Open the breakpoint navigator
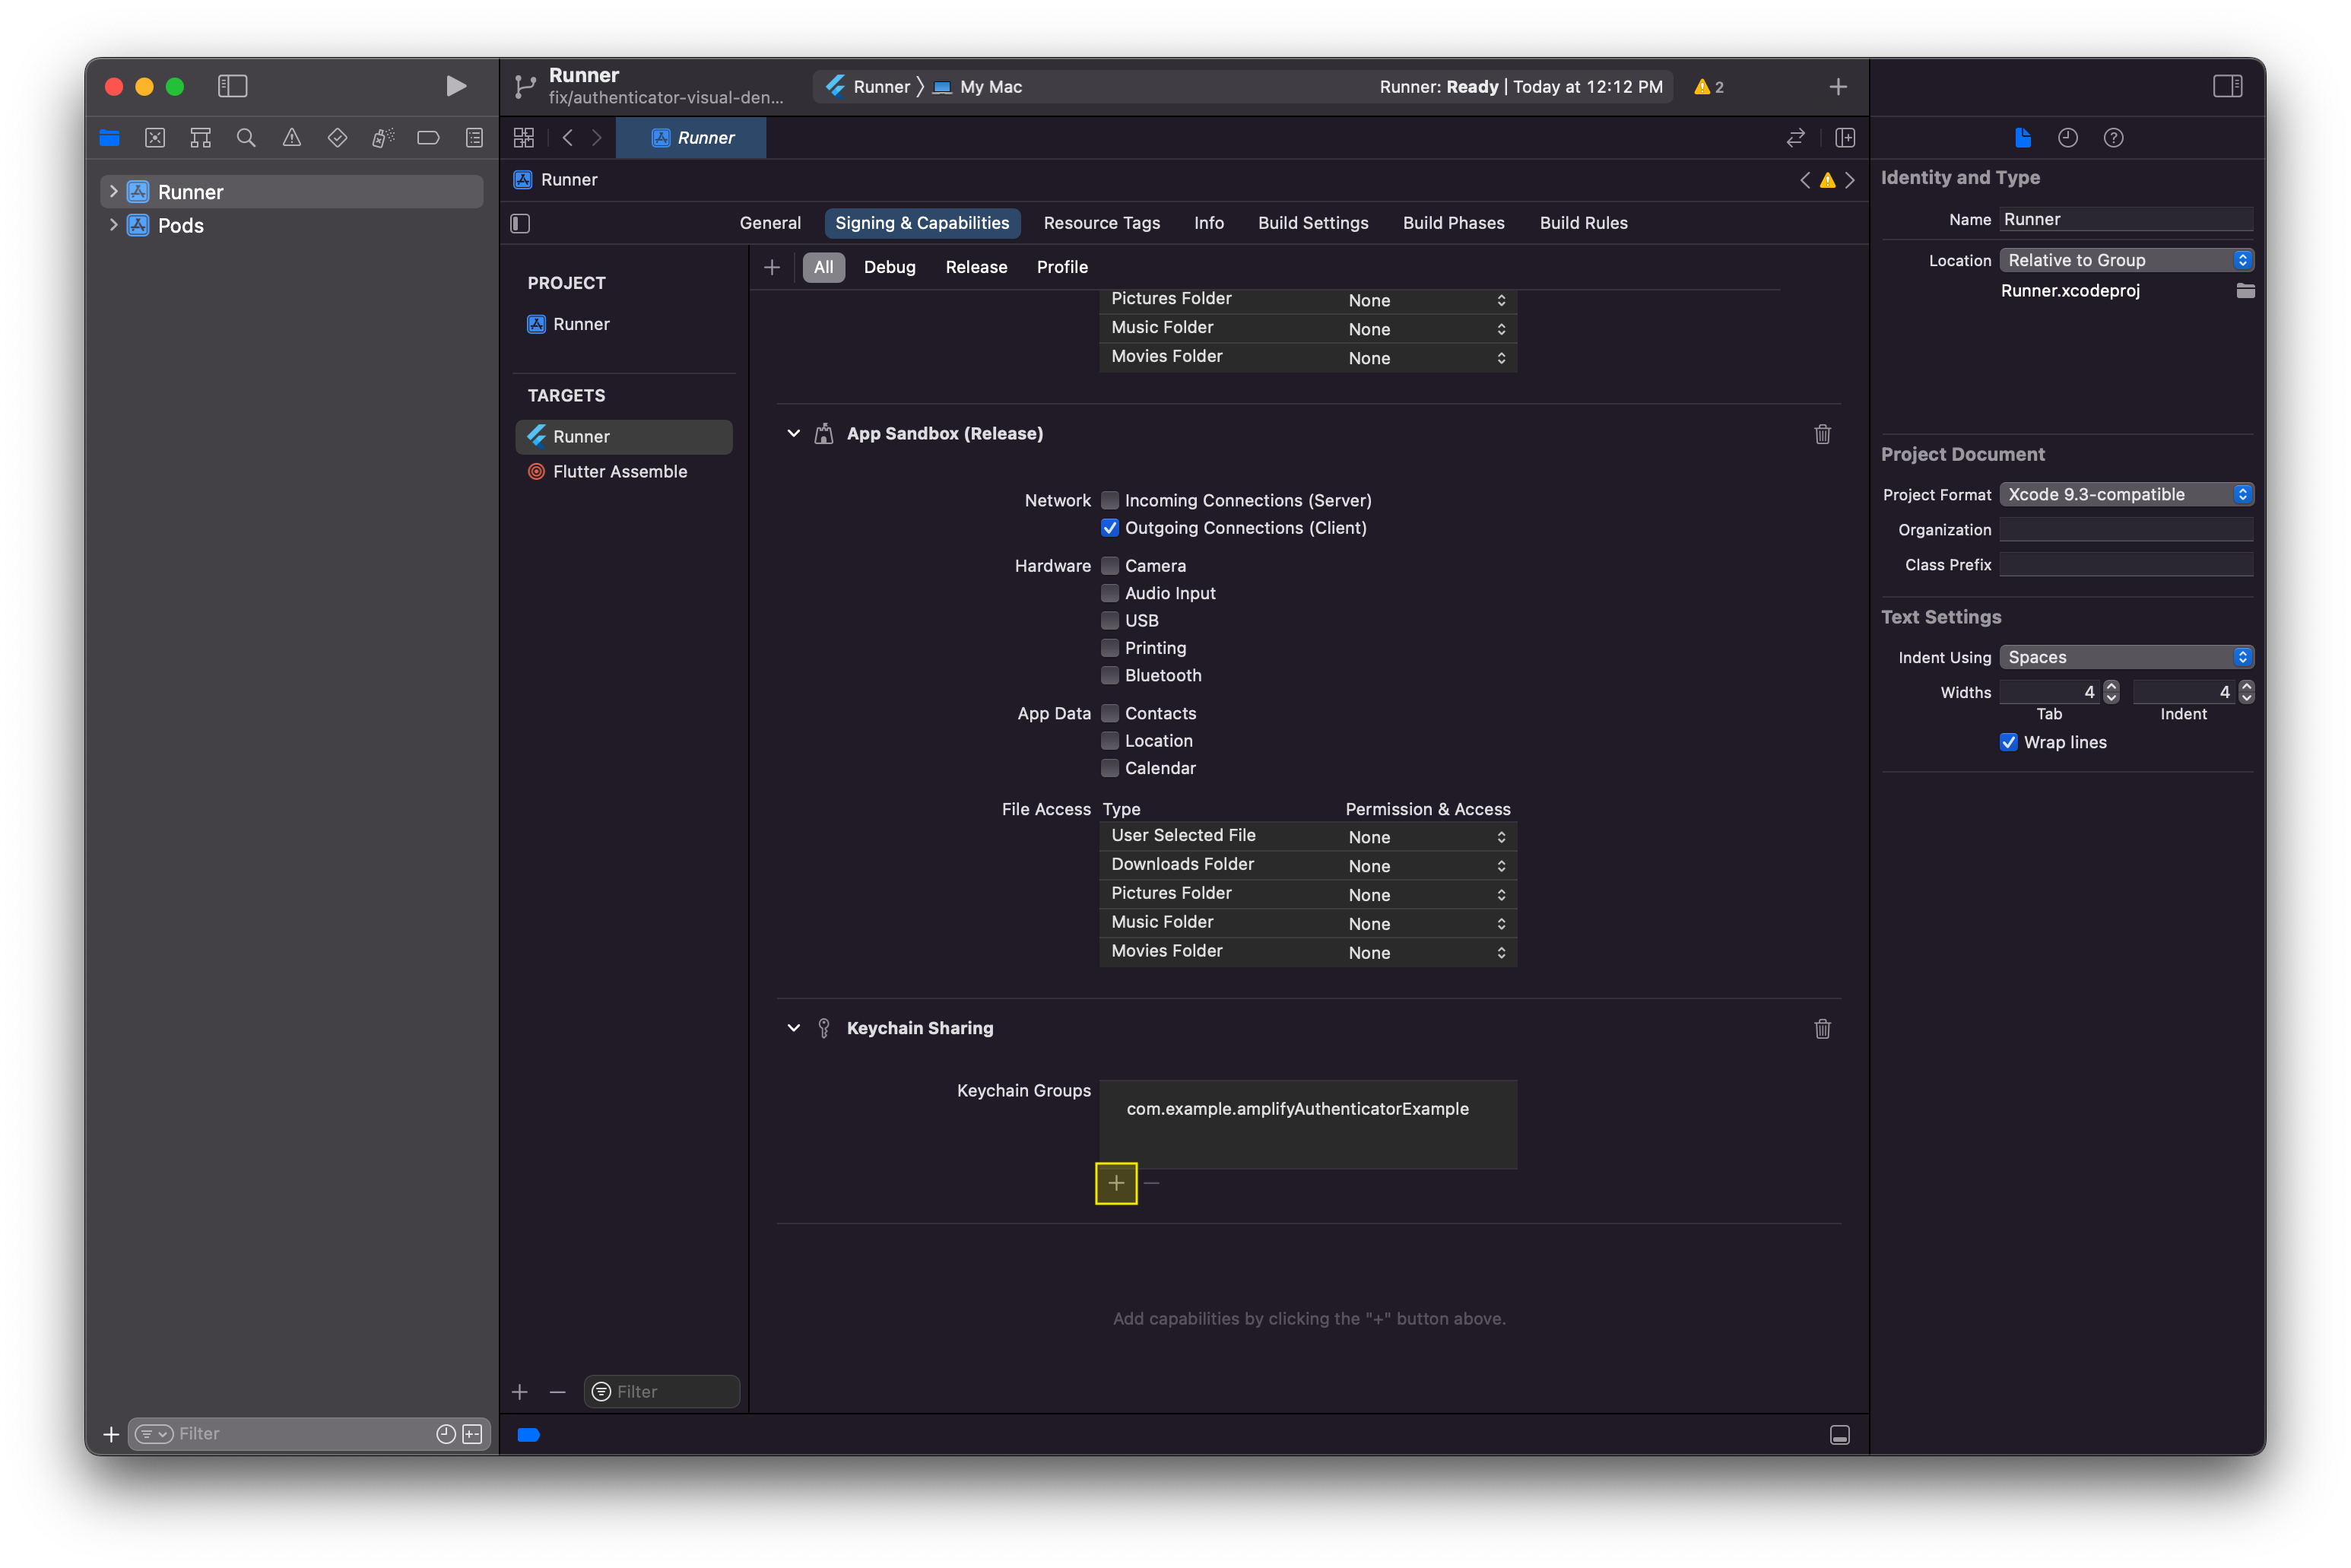This screenshot has width=2351, height=1568. [x=428, y=138]
